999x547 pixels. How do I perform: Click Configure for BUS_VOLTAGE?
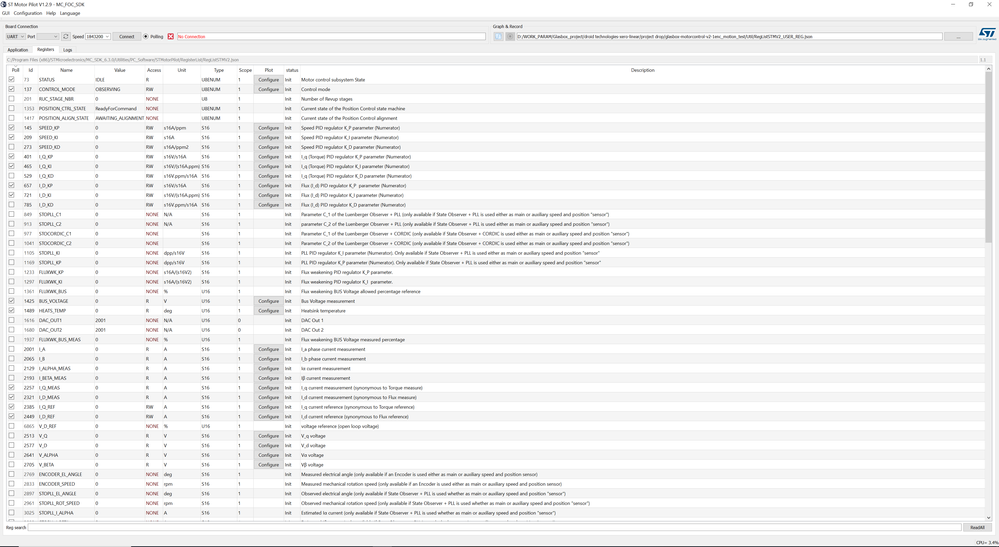[x=269, y=301]
